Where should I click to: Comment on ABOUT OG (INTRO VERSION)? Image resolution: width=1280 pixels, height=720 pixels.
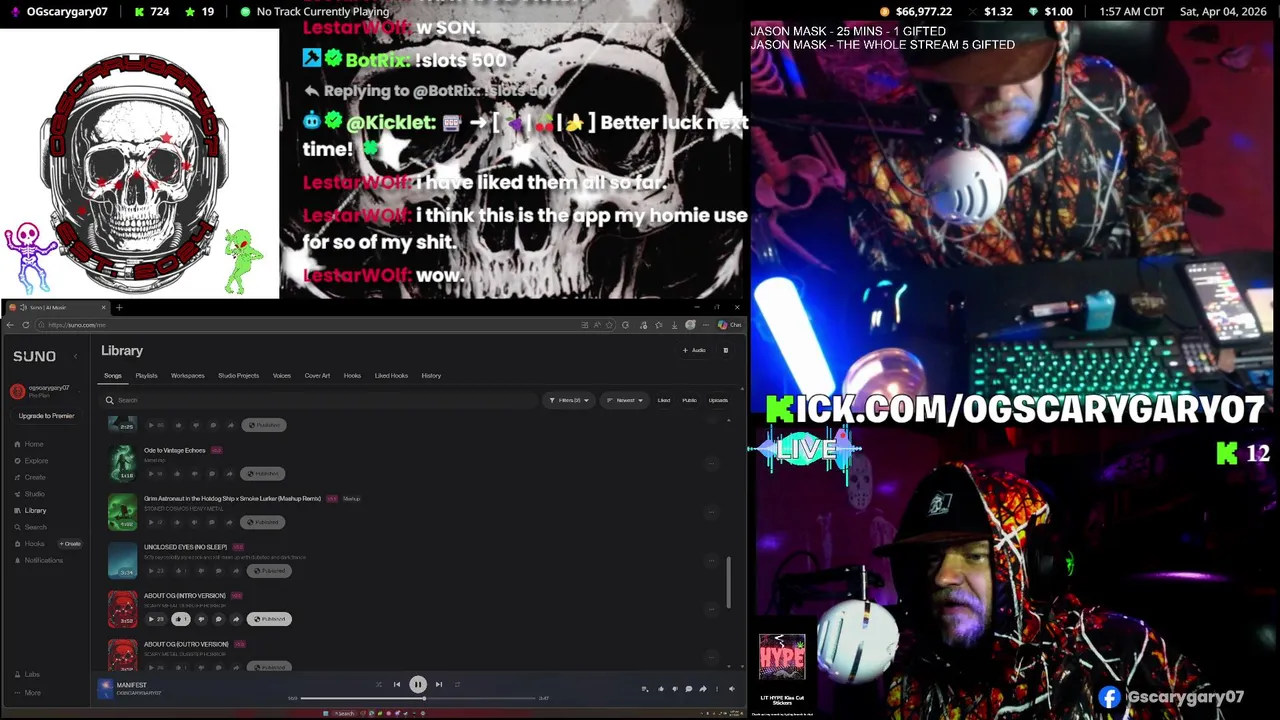[x=218, y=619]
